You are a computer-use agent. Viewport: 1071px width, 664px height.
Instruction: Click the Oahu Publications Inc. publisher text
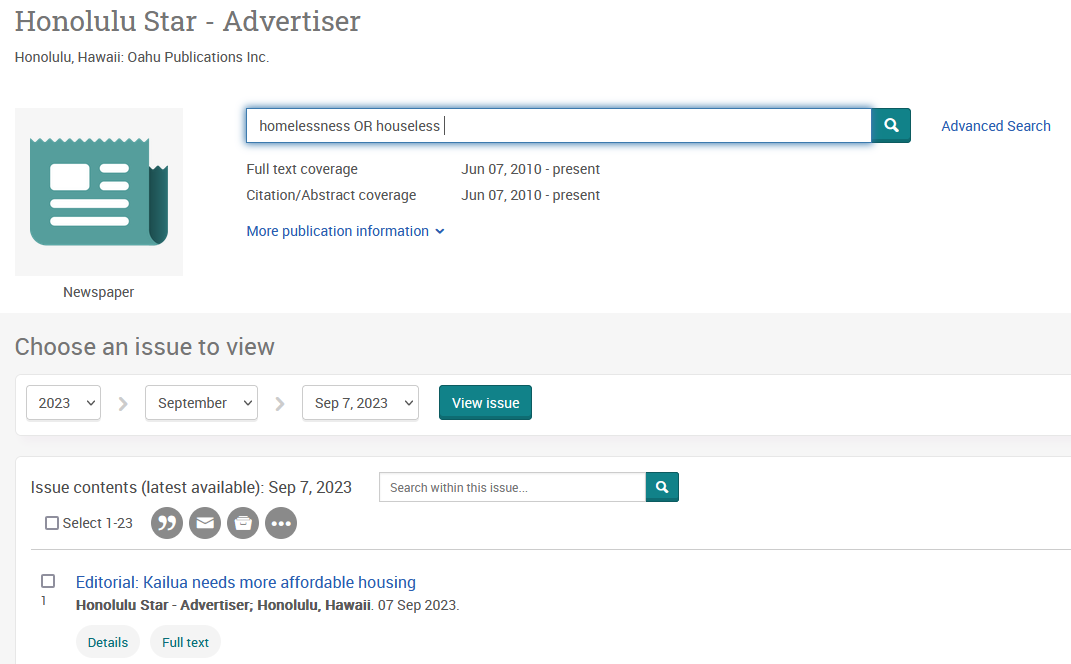coord(198,57)
